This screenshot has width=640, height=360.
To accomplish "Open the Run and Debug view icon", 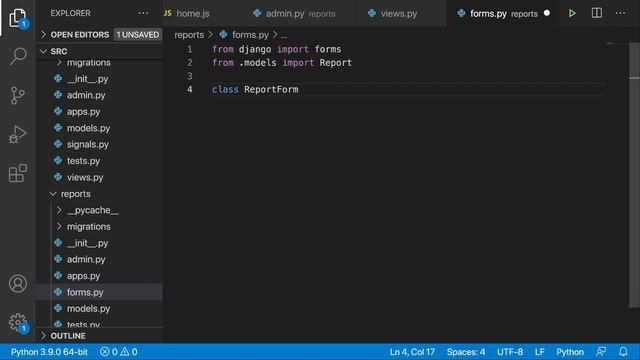I will tap(18, 134).
